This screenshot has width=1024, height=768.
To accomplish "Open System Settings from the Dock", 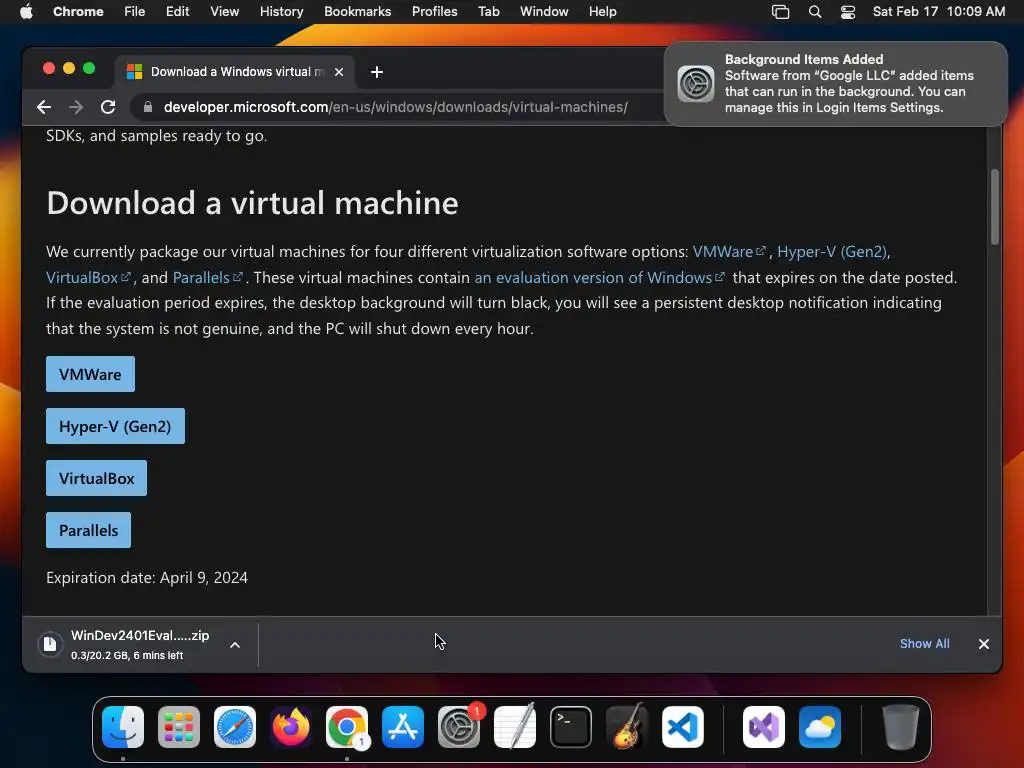I will pyautogui.click(x=458, y=727).
